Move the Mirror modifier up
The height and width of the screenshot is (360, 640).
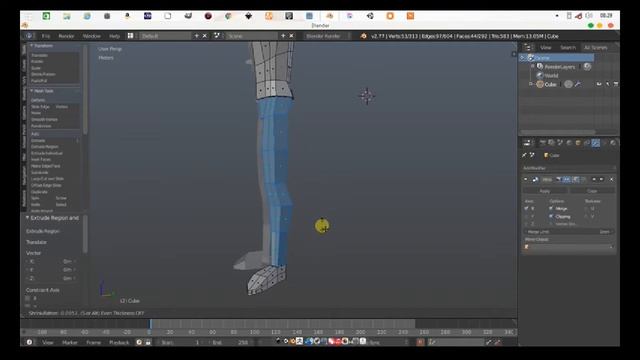[594, 179]
